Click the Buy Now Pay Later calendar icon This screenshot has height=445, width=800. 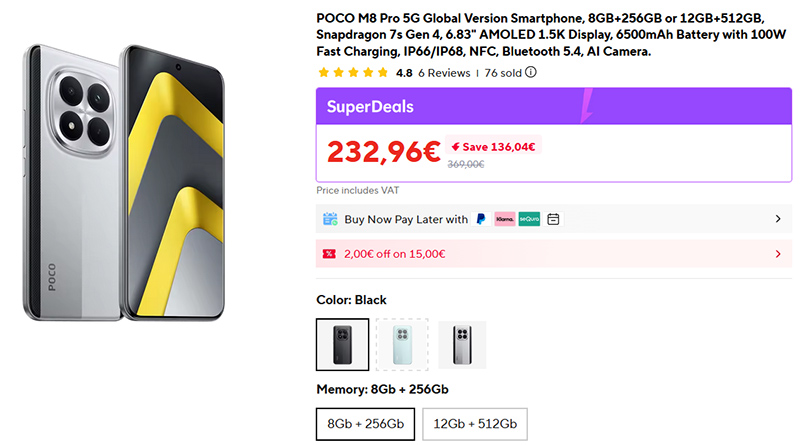pos(330,219)
